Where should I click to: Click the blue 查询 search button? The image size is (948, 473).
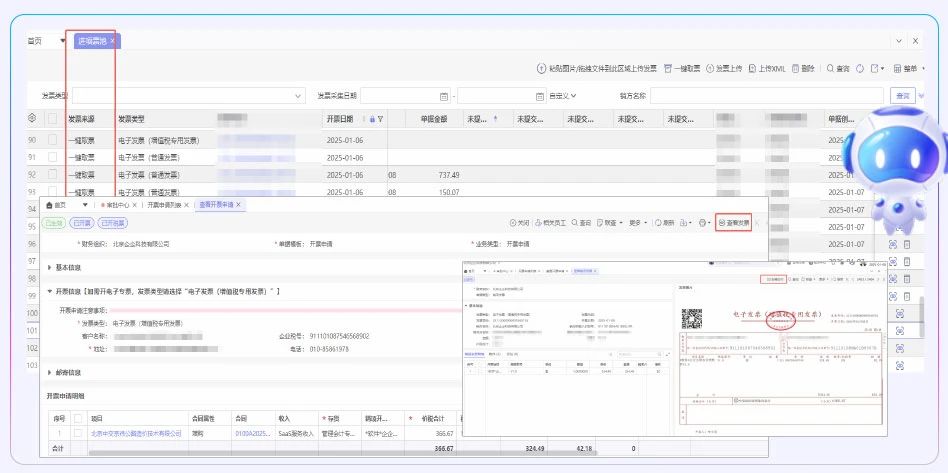(x=904, y=96)
